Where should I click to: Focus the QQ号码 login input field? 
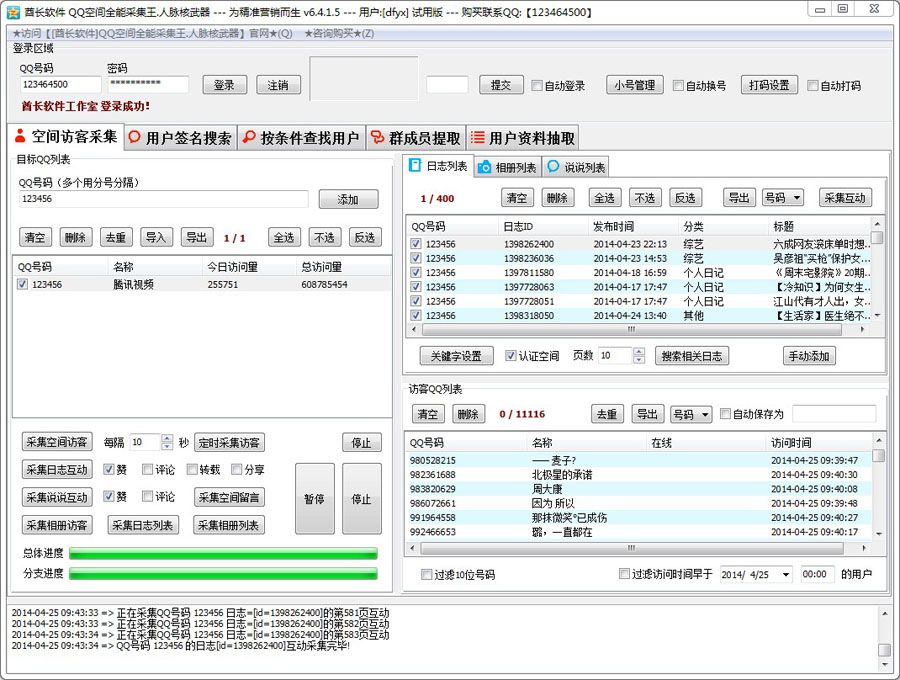pyautogui.click(x=60, y=84)
